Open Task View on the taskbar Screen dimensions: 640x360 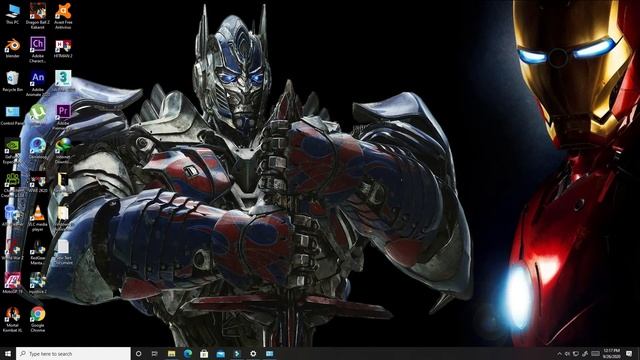[x=155, y=353]
